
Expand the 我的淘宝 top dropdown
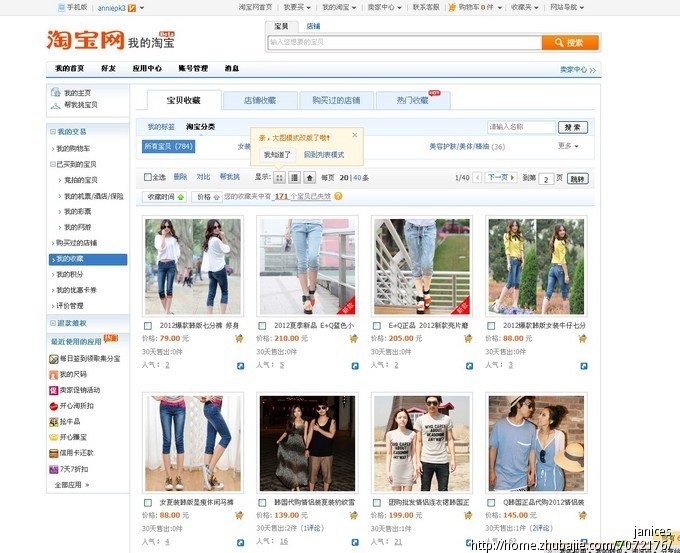pos(339,7)
